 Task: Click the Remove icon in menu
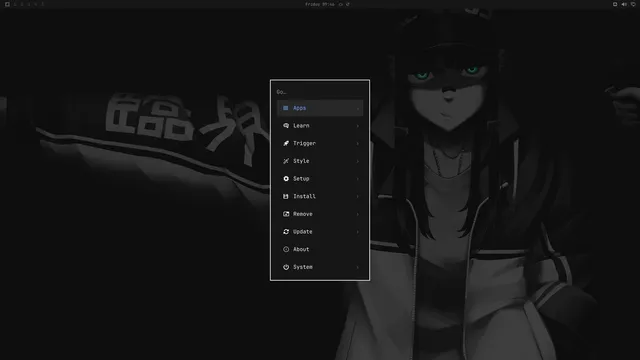pos(286,214)
